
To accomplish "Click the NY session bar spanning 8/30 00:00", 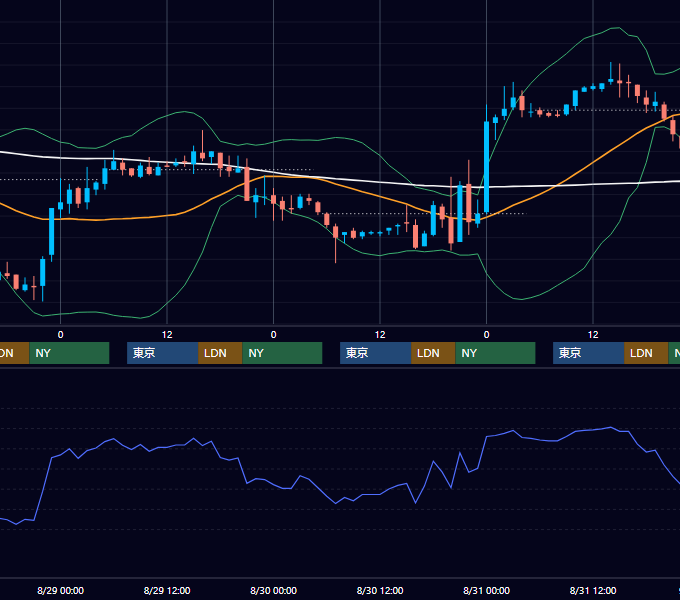I will [x=282, y=353].
